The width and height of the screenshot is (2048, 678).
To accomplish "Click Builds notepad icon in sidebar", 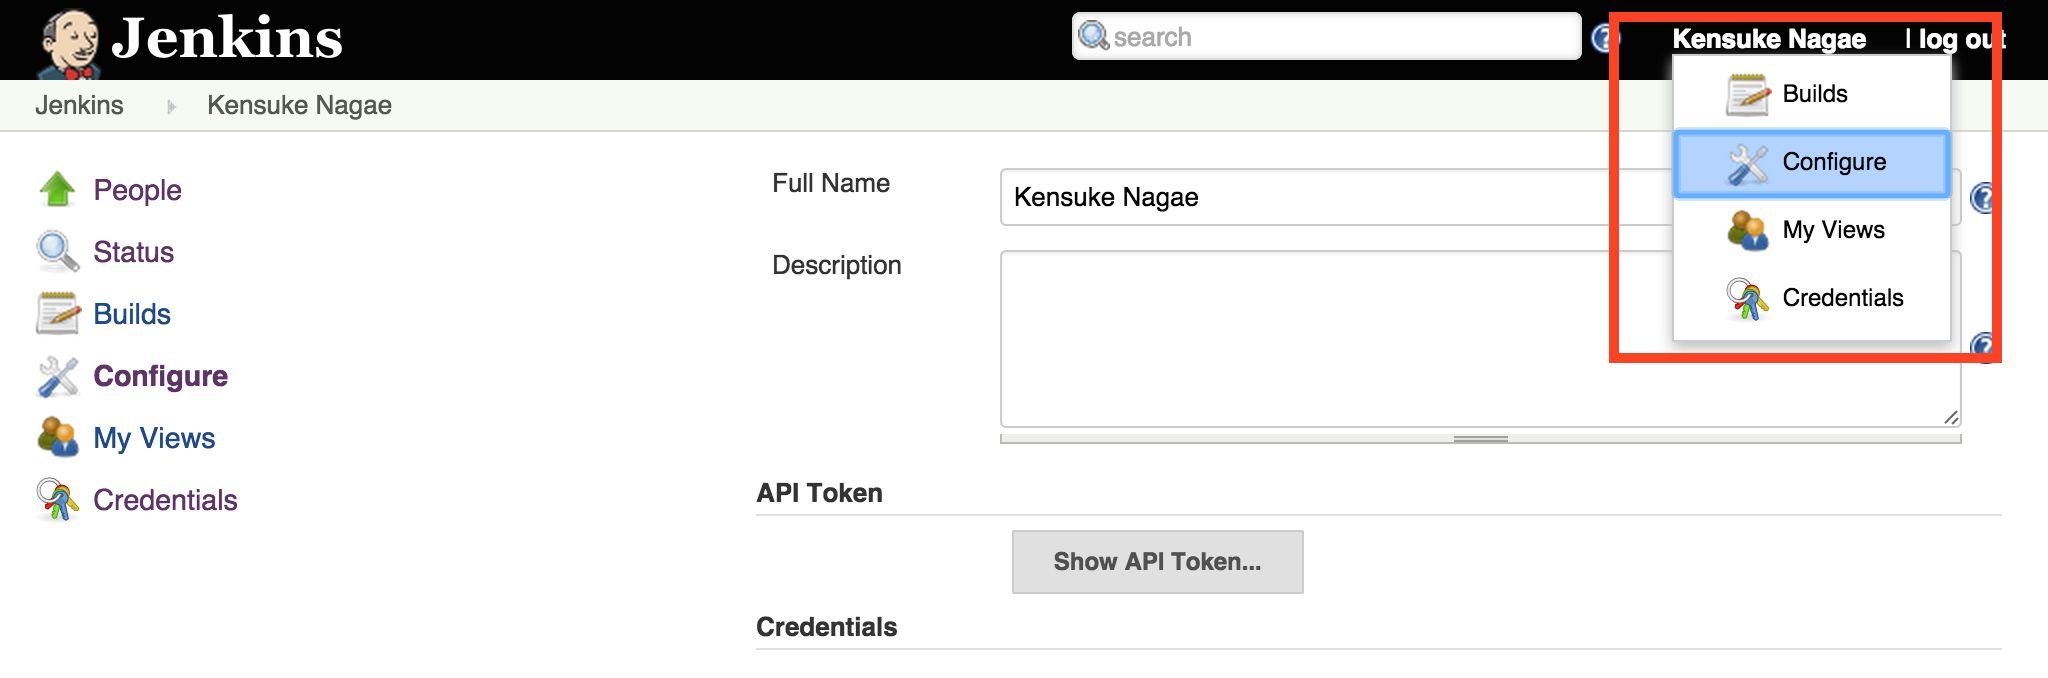I will [x=57, y=313].
